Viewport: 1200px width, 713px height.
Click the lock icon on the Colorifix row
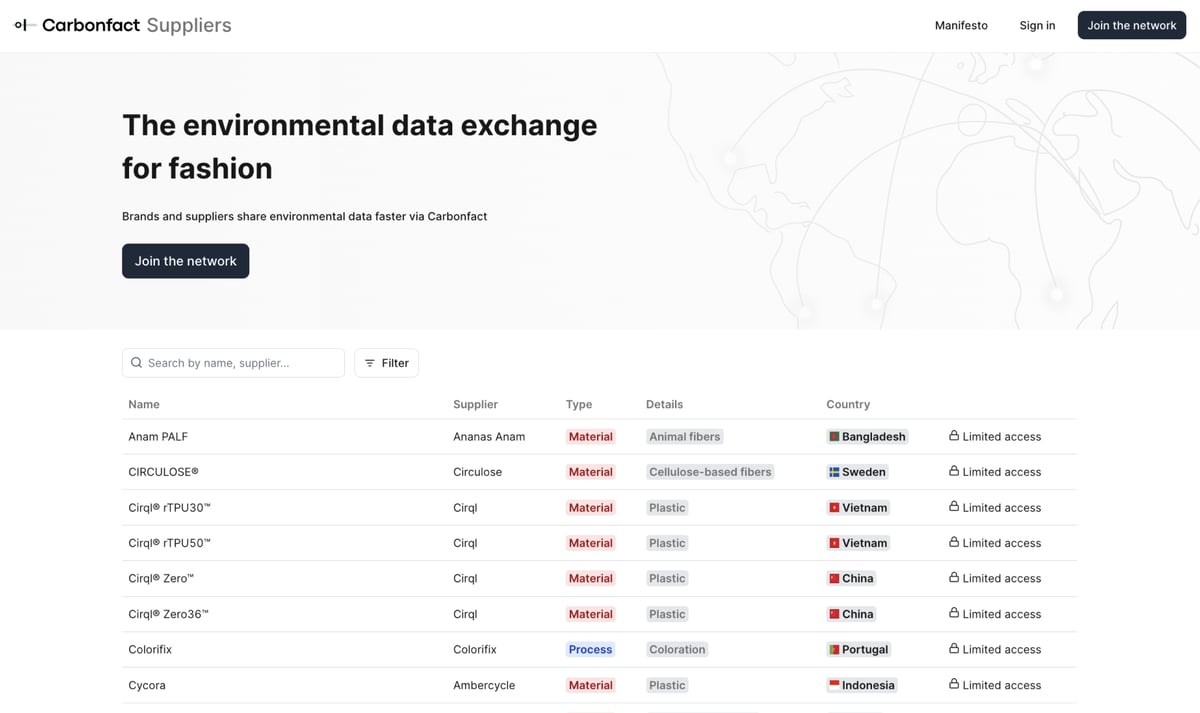(x=952, y=649)
